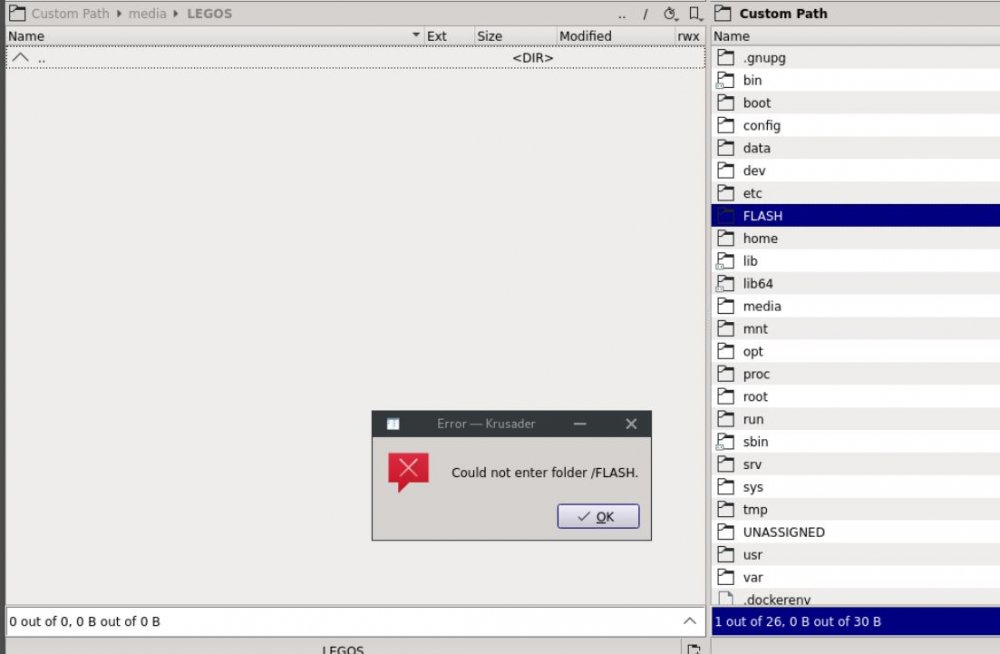The image size is (1000, 654).
Task: Click the '1 out of 26' status bar
Action: pos(855,621)
